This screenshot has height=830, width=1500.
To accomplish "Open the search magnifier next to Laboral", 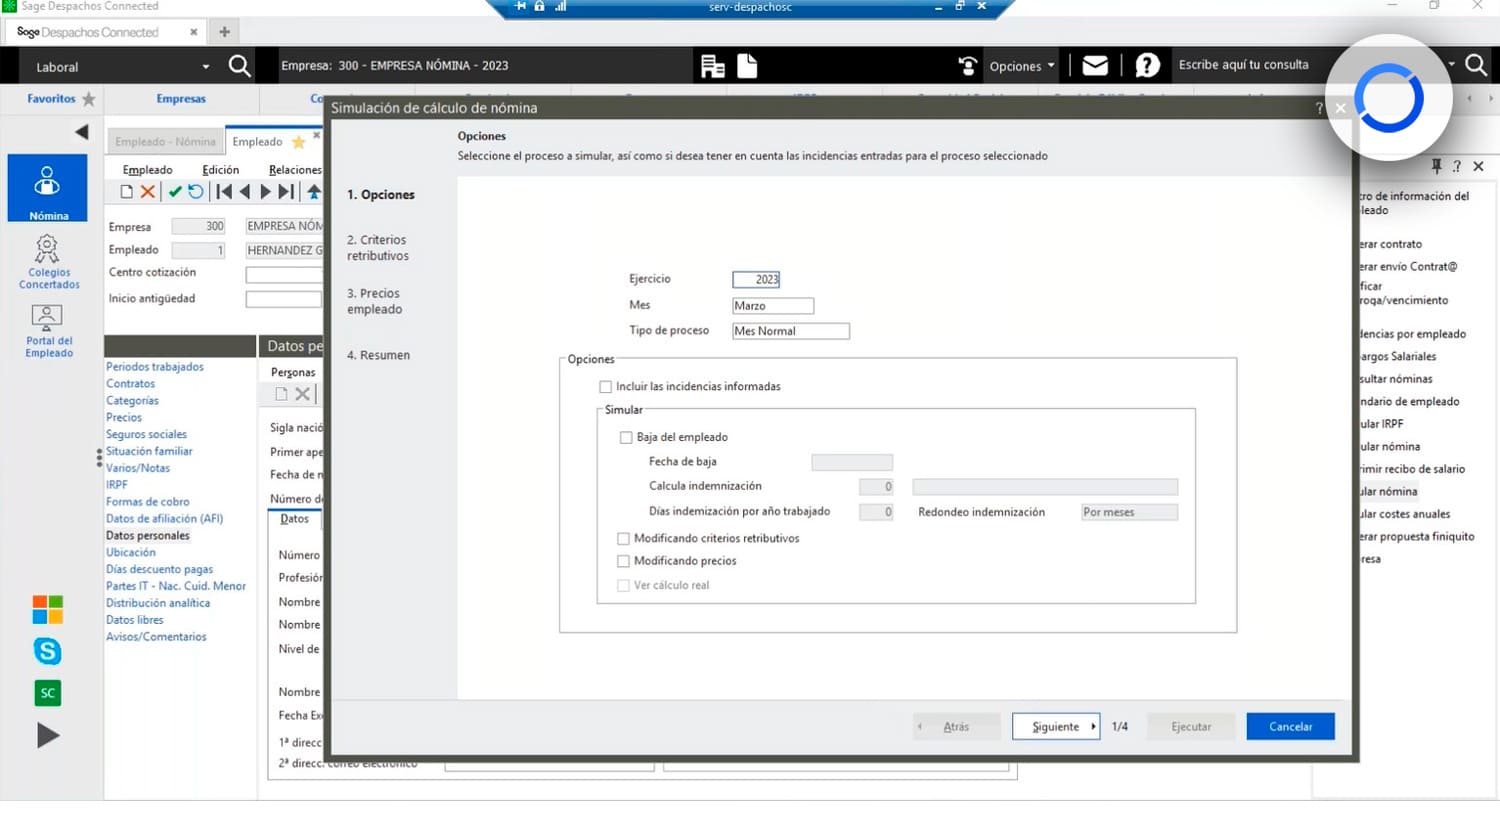I will 239,66.
